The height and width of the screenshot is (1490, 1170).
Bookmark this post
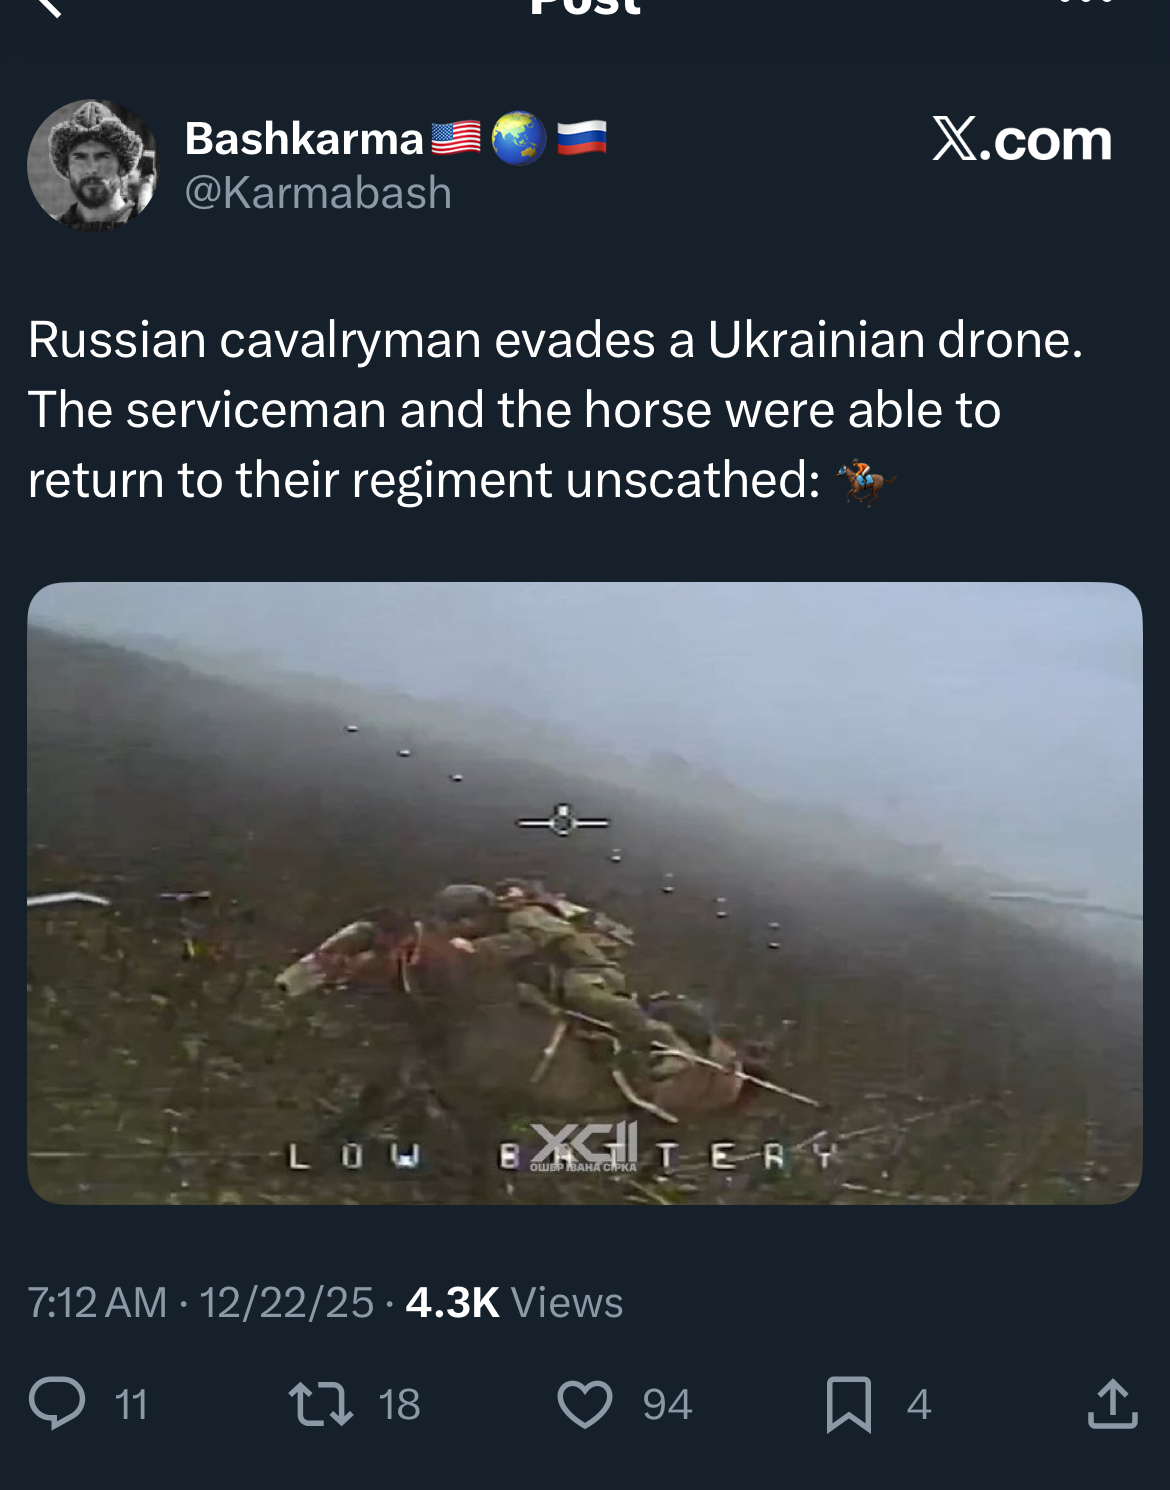click(x=849, y=1404)
